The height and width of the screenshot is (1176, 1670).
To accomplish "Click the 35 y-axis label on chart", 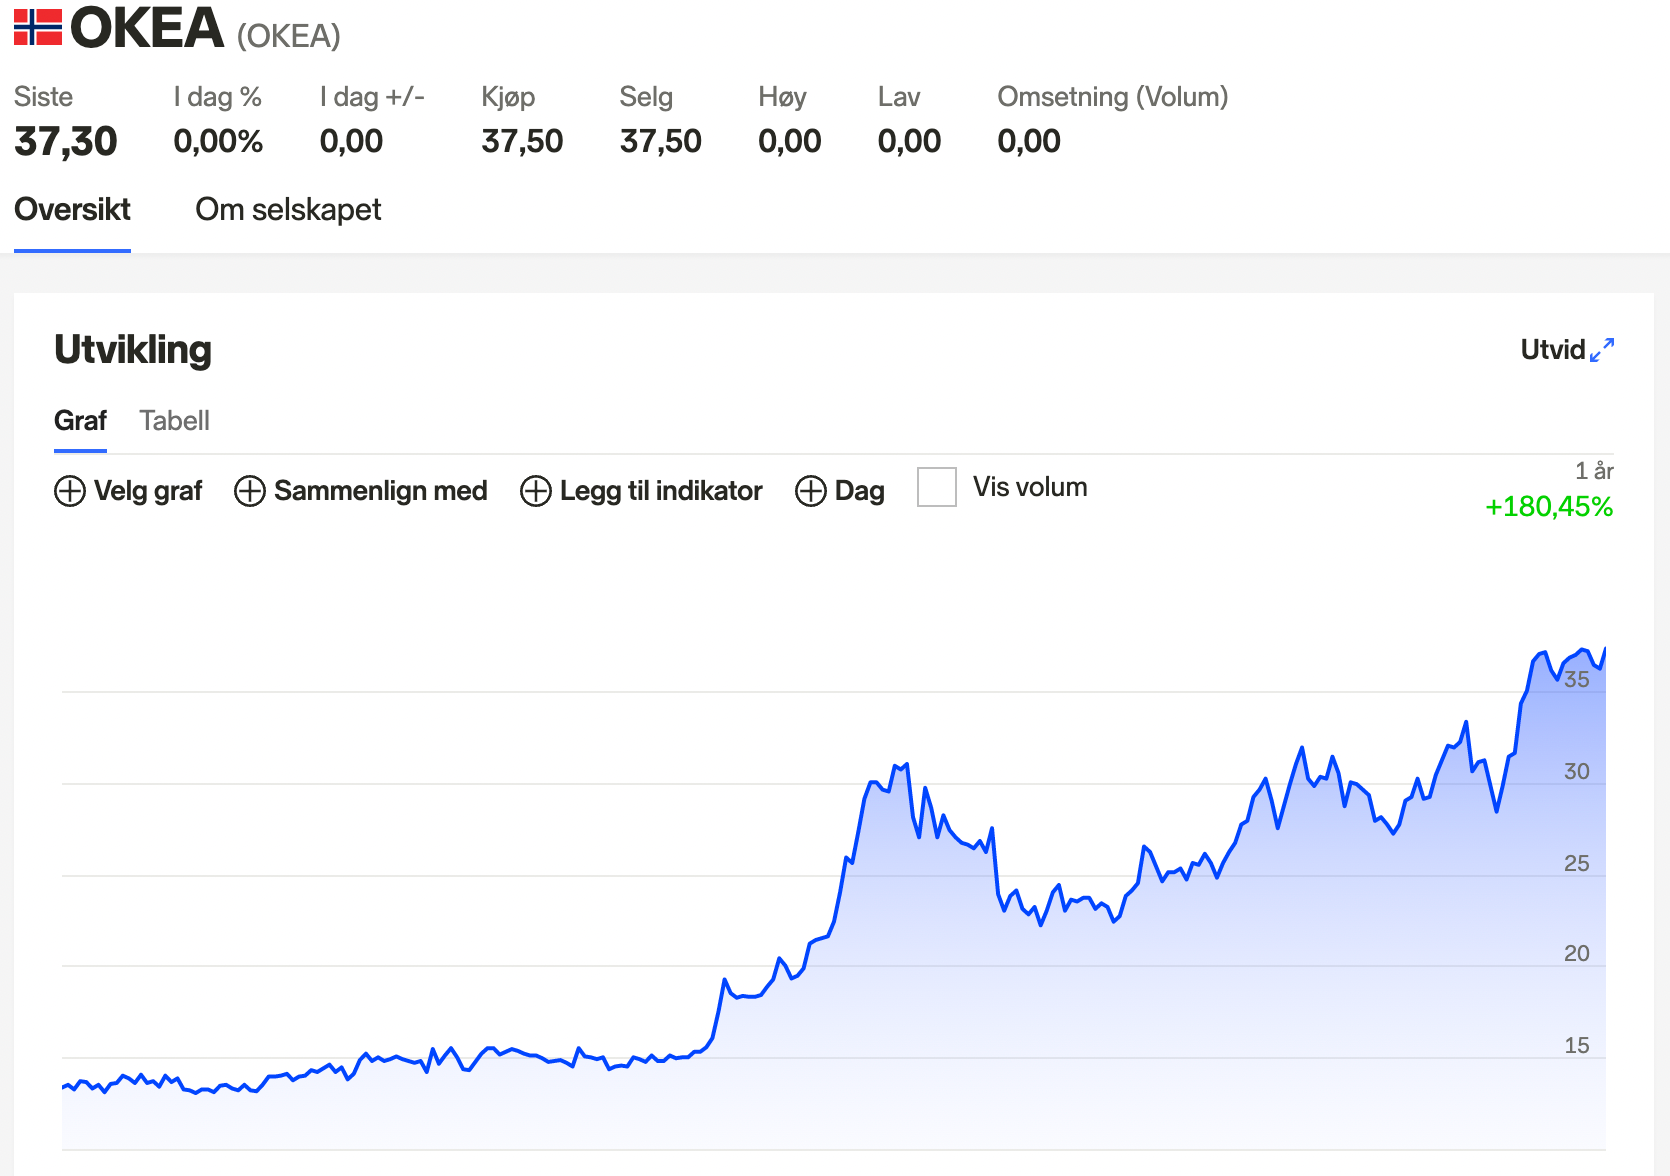I will 1577,680.
